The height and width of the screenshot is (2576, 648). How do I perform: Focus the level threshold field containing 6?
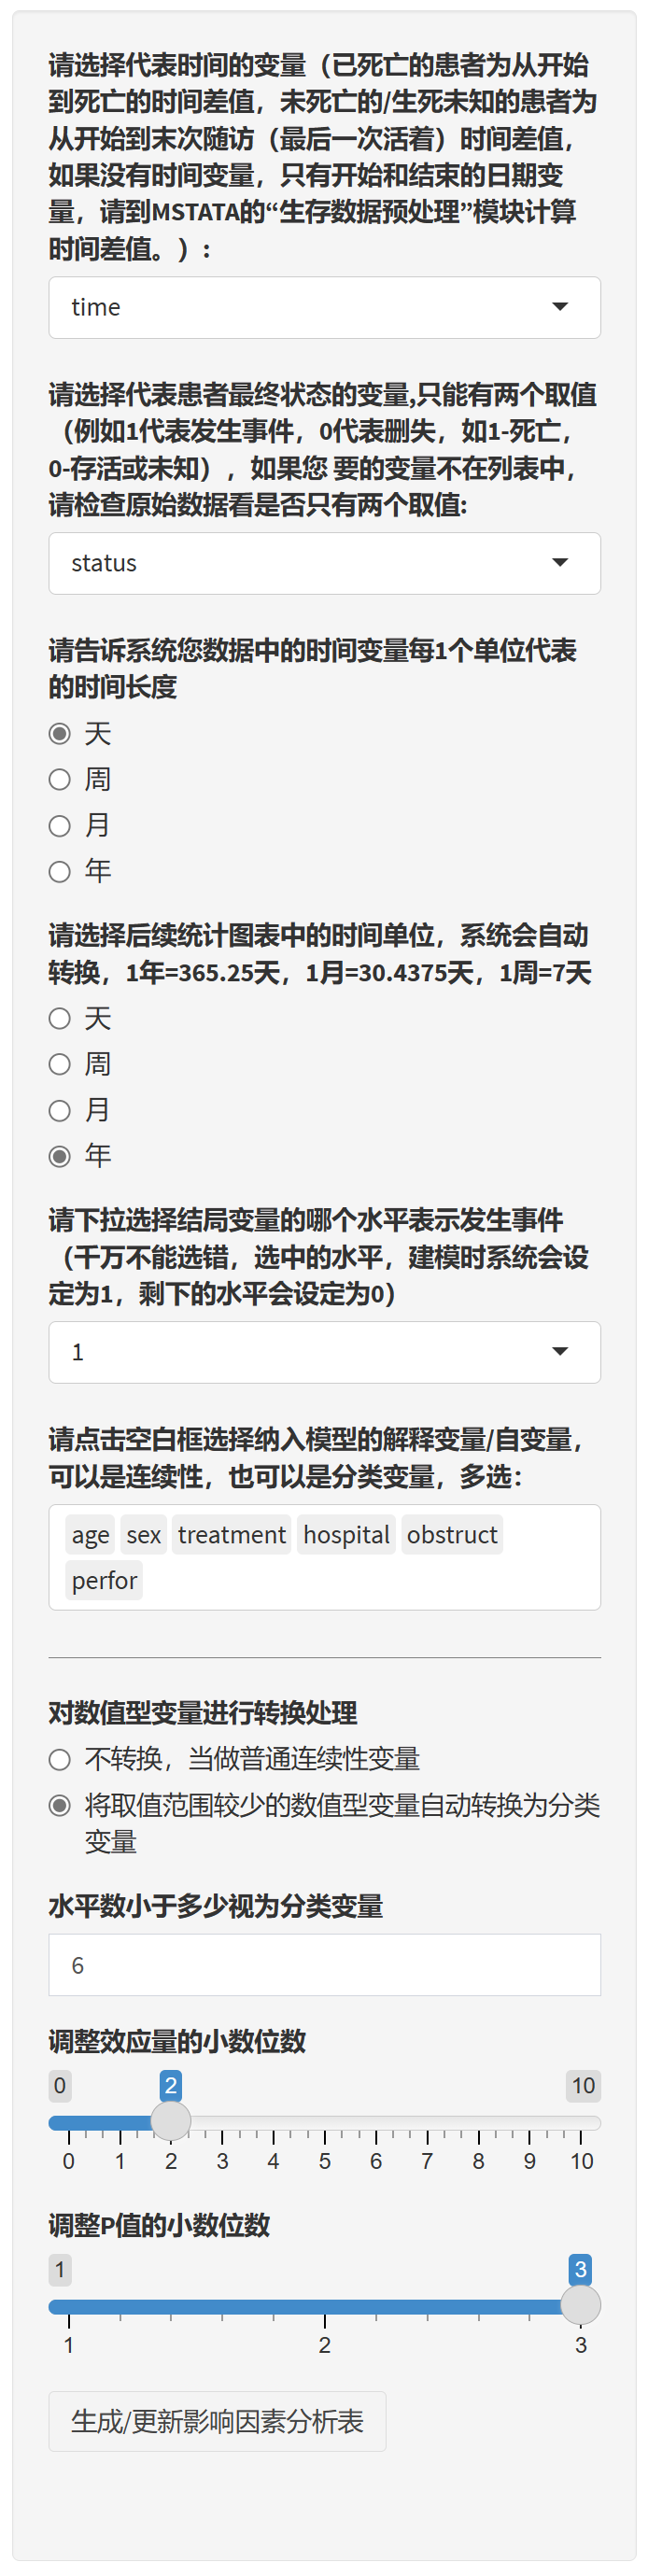click(x=324, y=1965)
